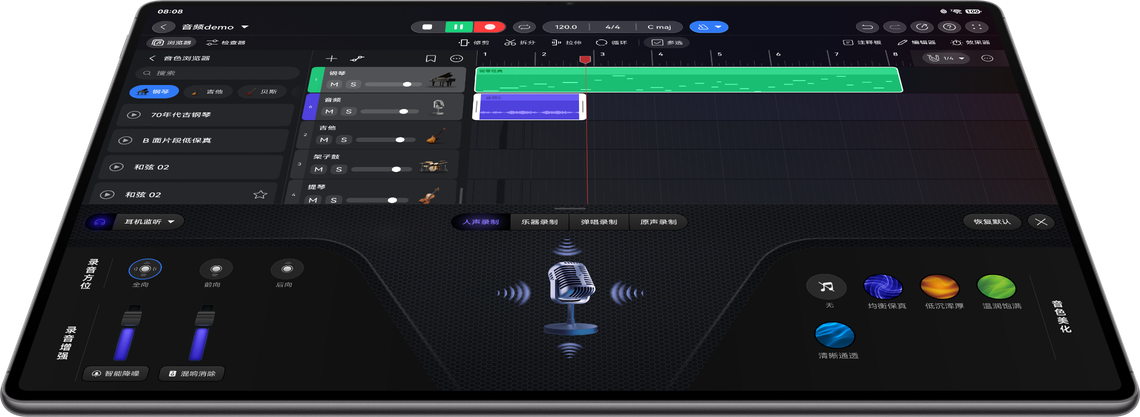Click the automation curve icon beside plus

pyautogui.click(x=357, y=58)
